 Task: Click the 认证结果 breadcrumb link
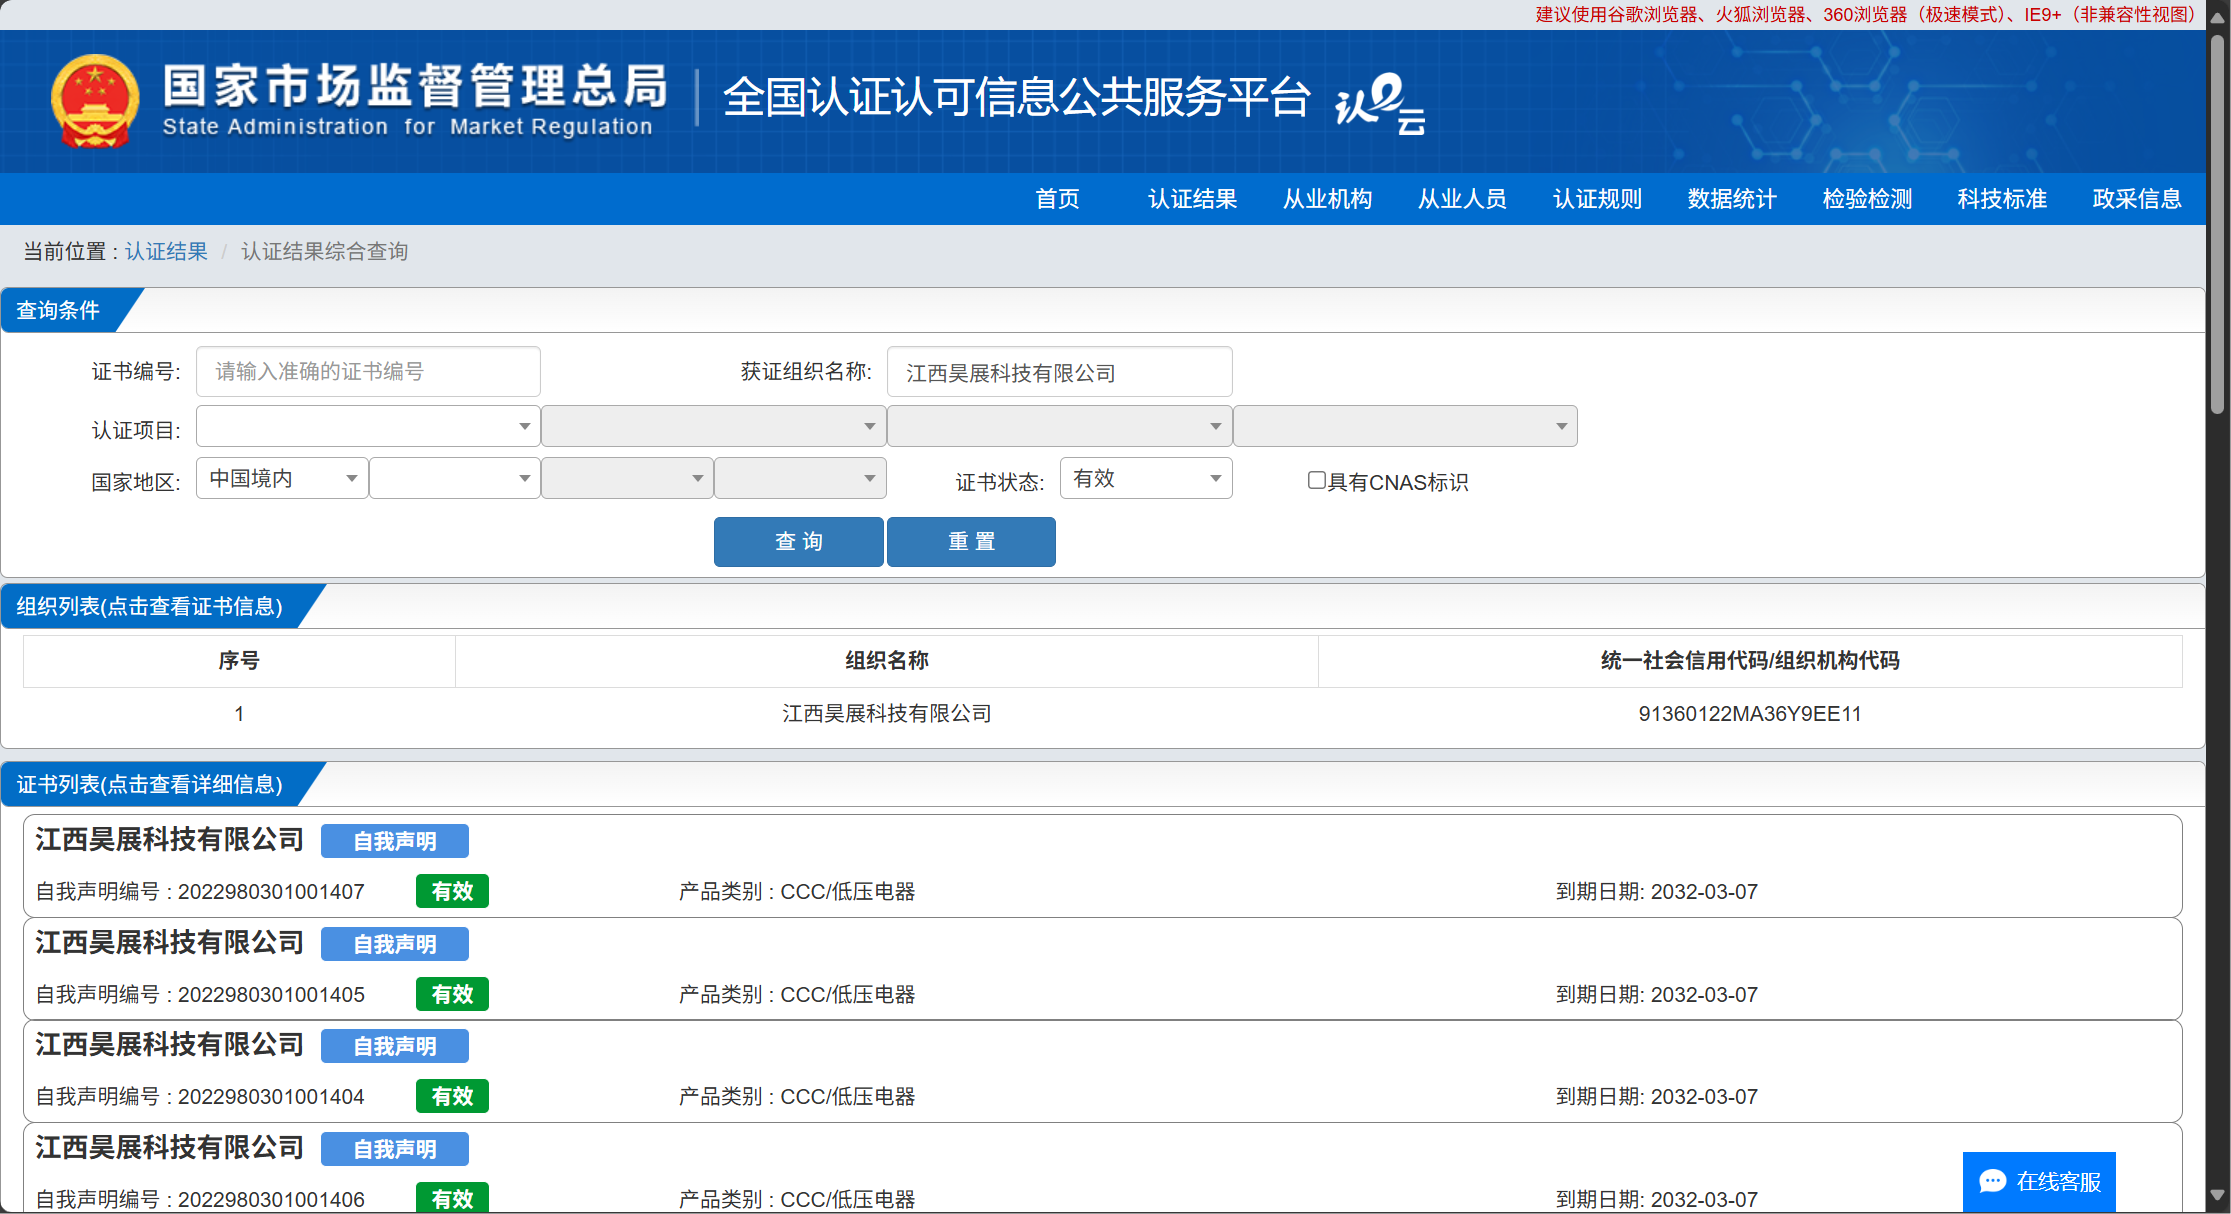166,251
